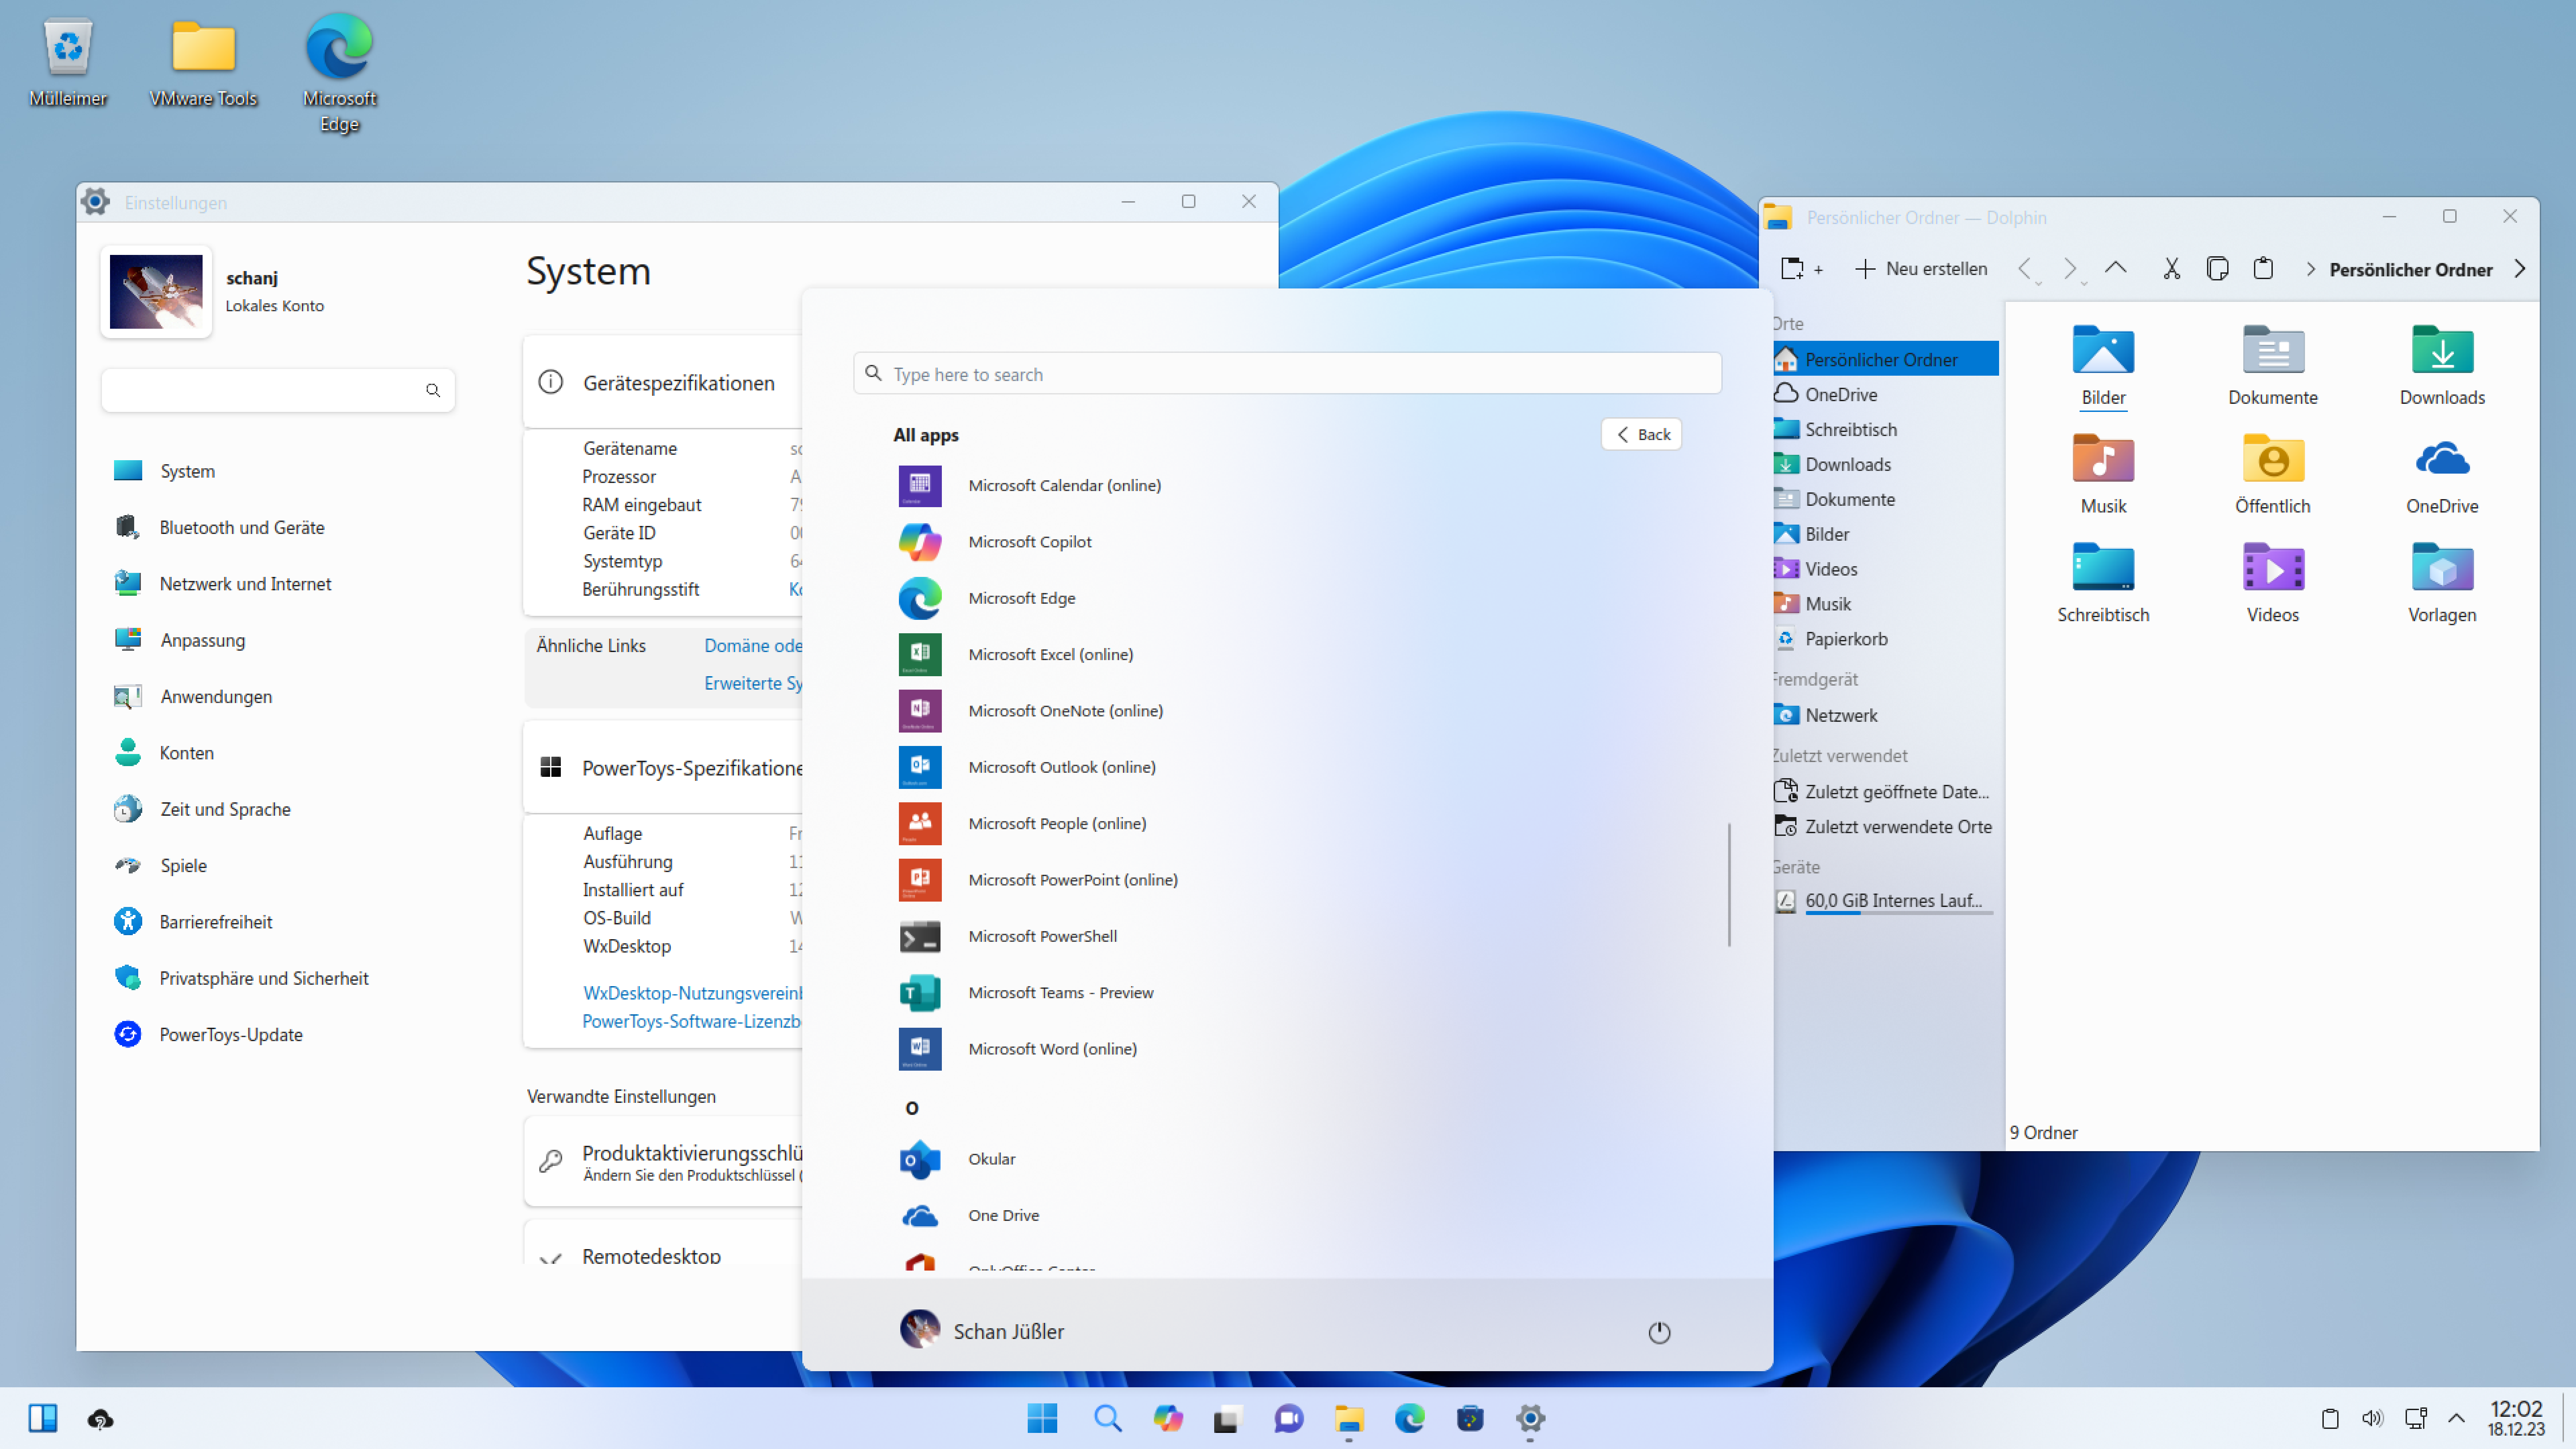Click the Windows Start button on taskbar
This screenshot has width=2576, height=1449.
[x=1042, y=1418]
